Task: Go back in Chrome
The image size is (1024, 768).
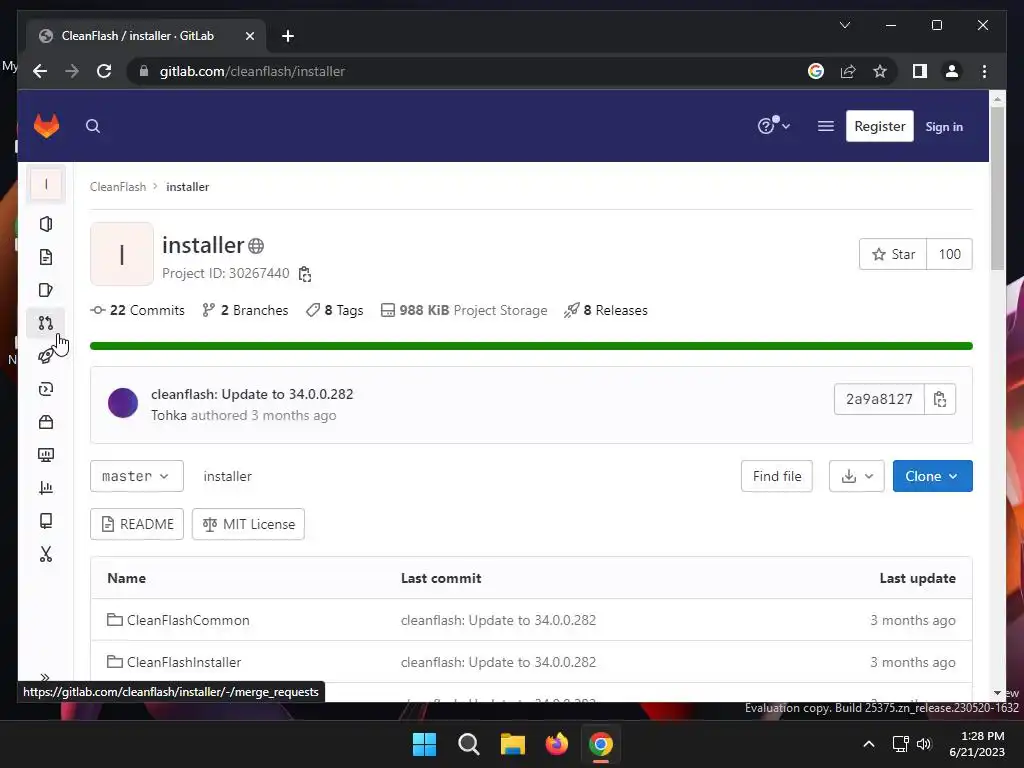Action: click(40, 71)
